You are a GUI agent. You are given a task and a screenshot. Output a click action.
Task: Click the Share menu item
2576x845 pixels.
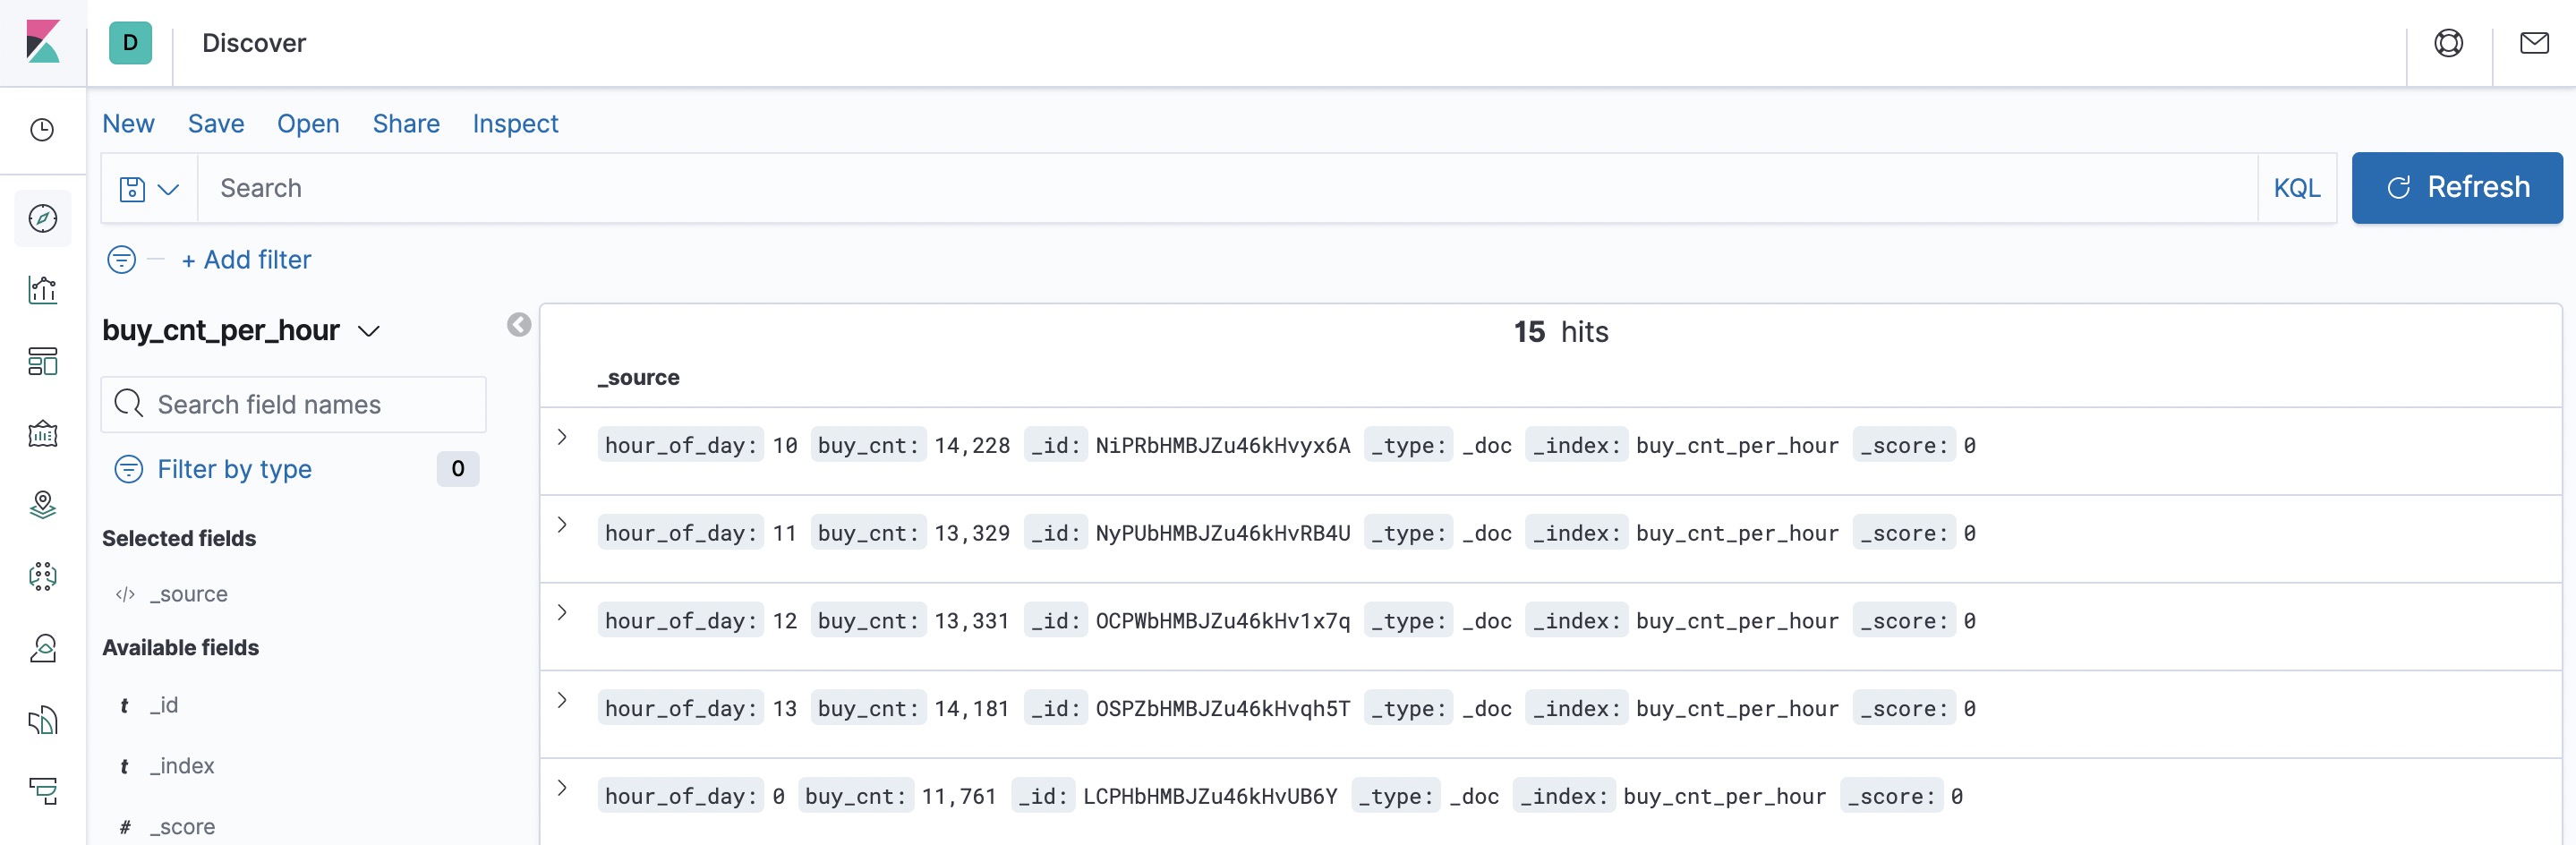coord(406,124)
